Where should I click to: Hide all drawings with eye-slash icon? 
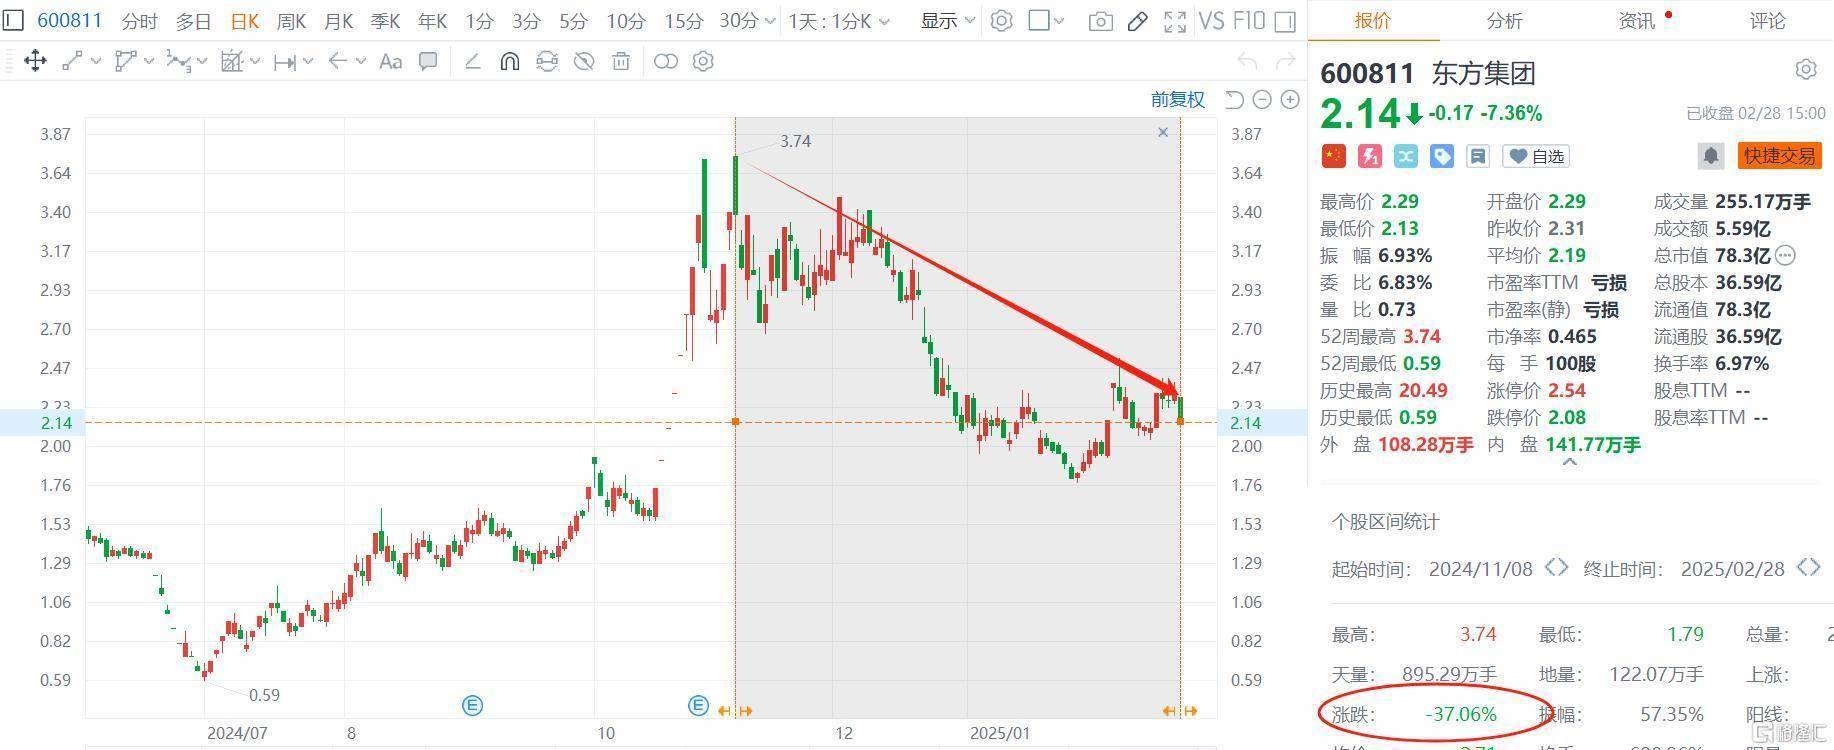tap(584, 61)
